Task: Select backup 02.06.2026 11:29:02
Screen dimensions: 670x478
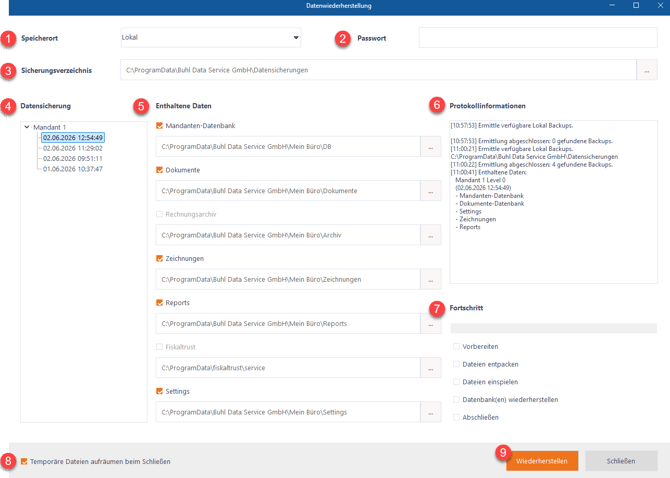Action: click(73, 148)
